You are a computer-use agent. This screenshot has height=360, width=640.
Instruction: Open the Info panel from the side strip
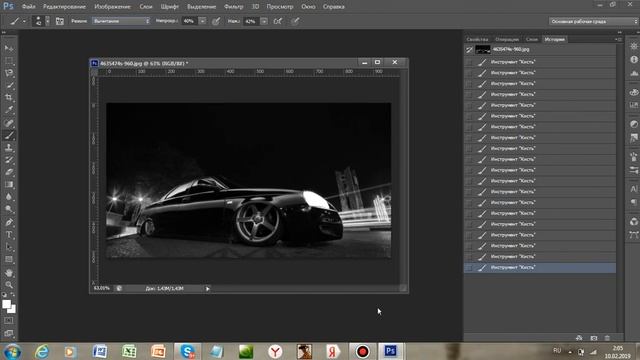[633, 60]
